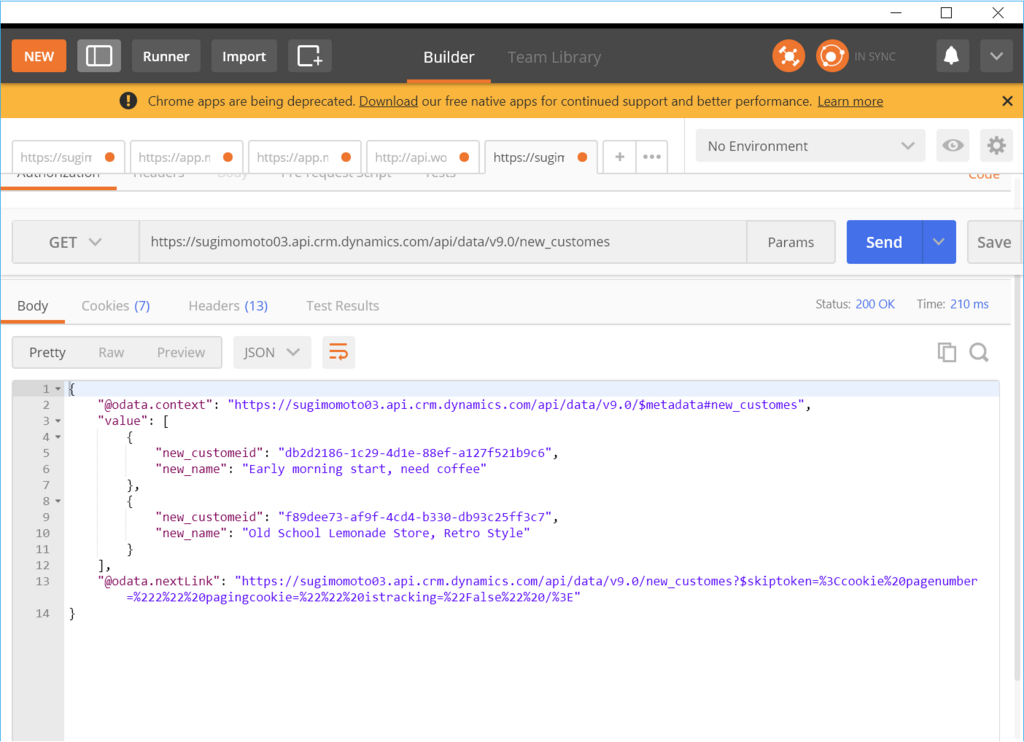The image size is (1024, 742).
Task: Open a new window icon
Action: coord(310,56)
